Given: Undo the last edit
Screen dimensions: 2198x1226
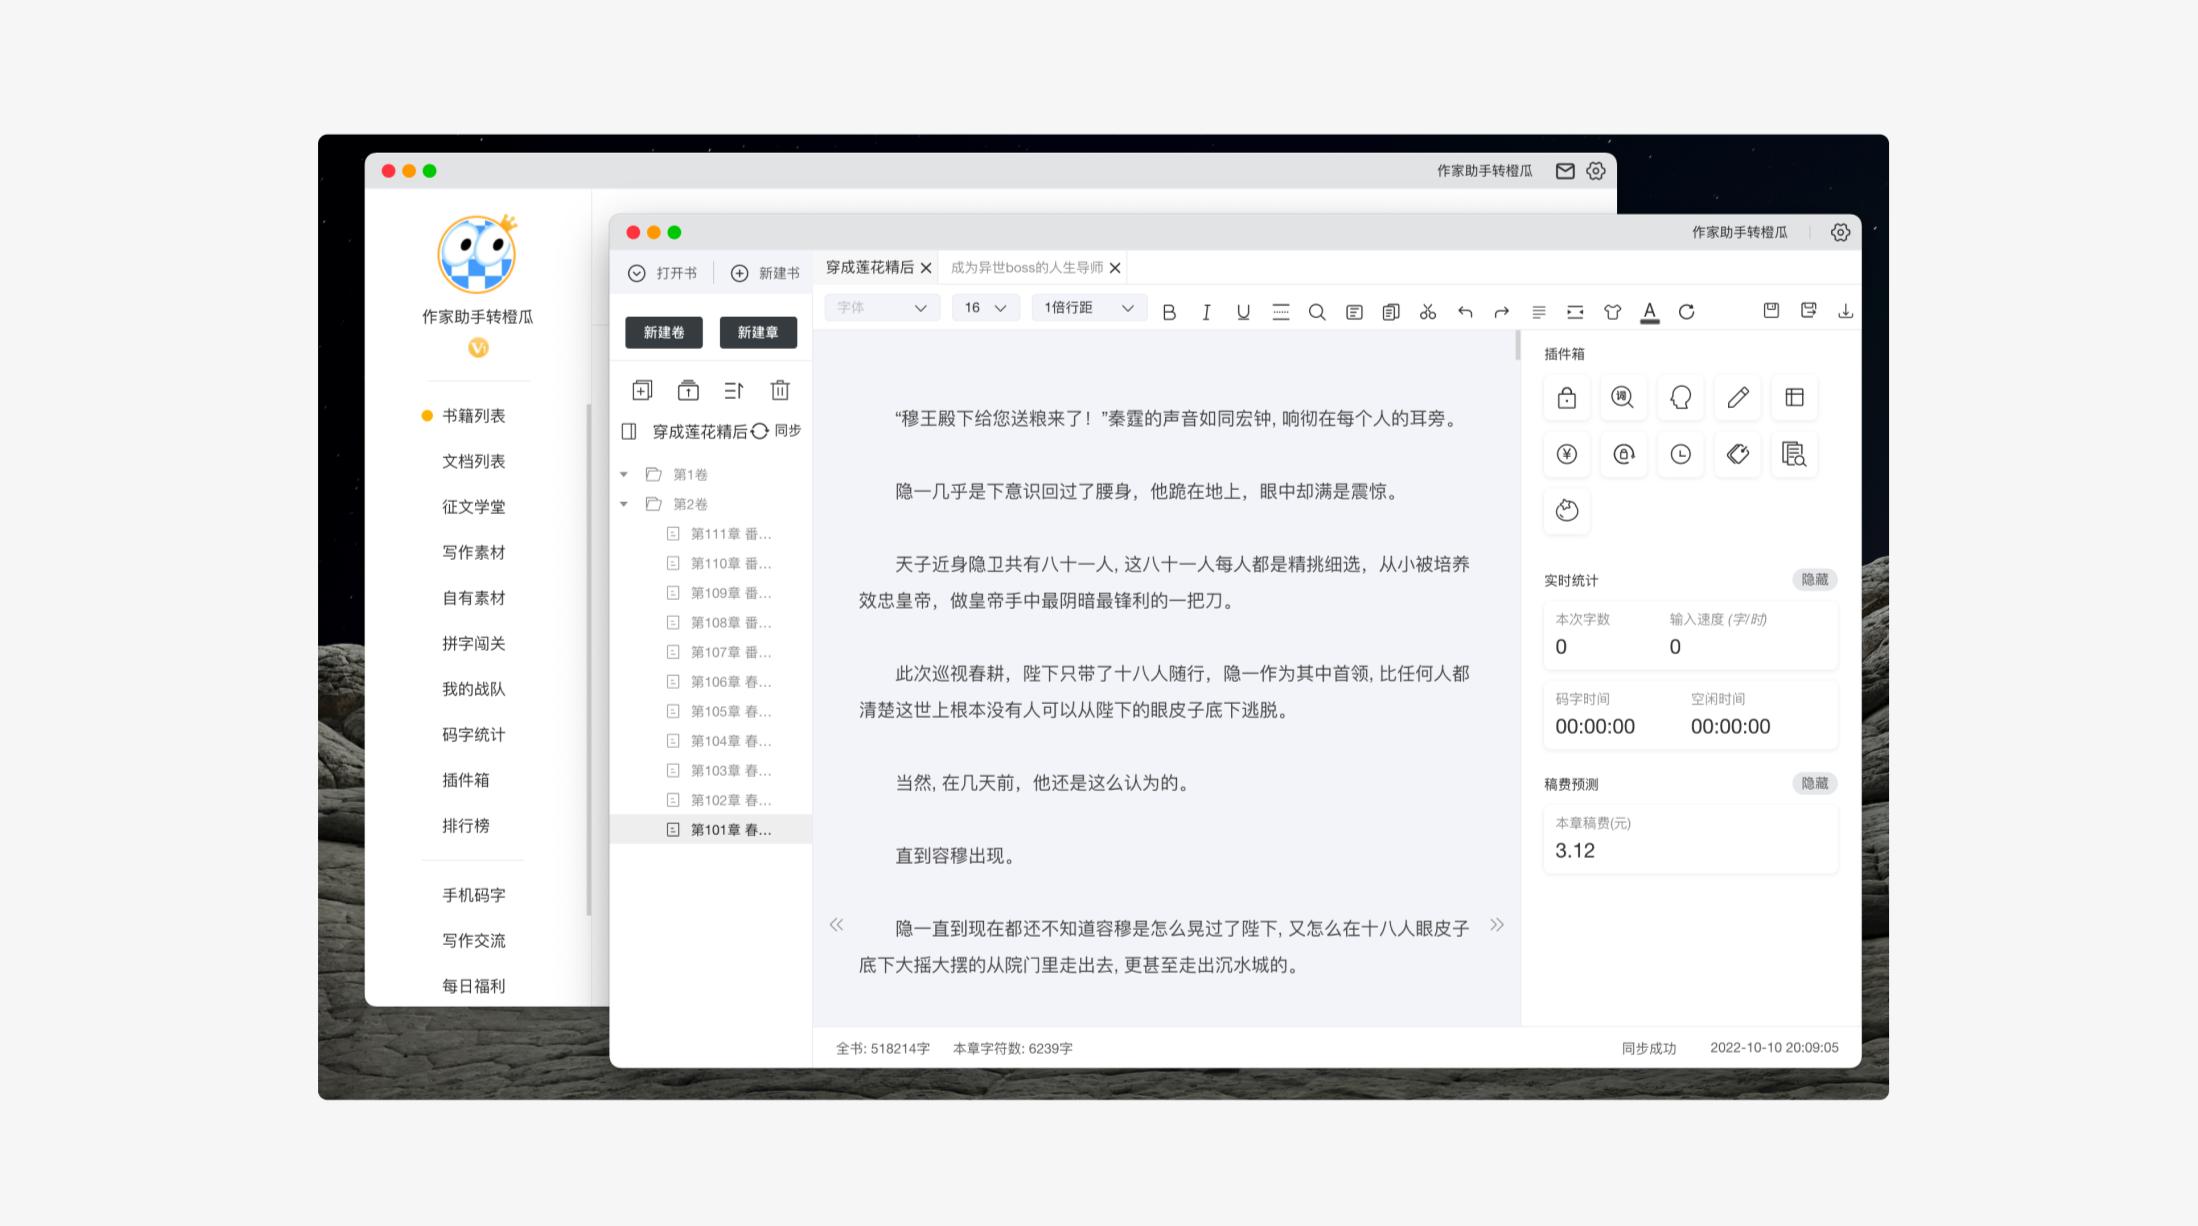Looking at the screenshot, I should tap(1465, 311).
